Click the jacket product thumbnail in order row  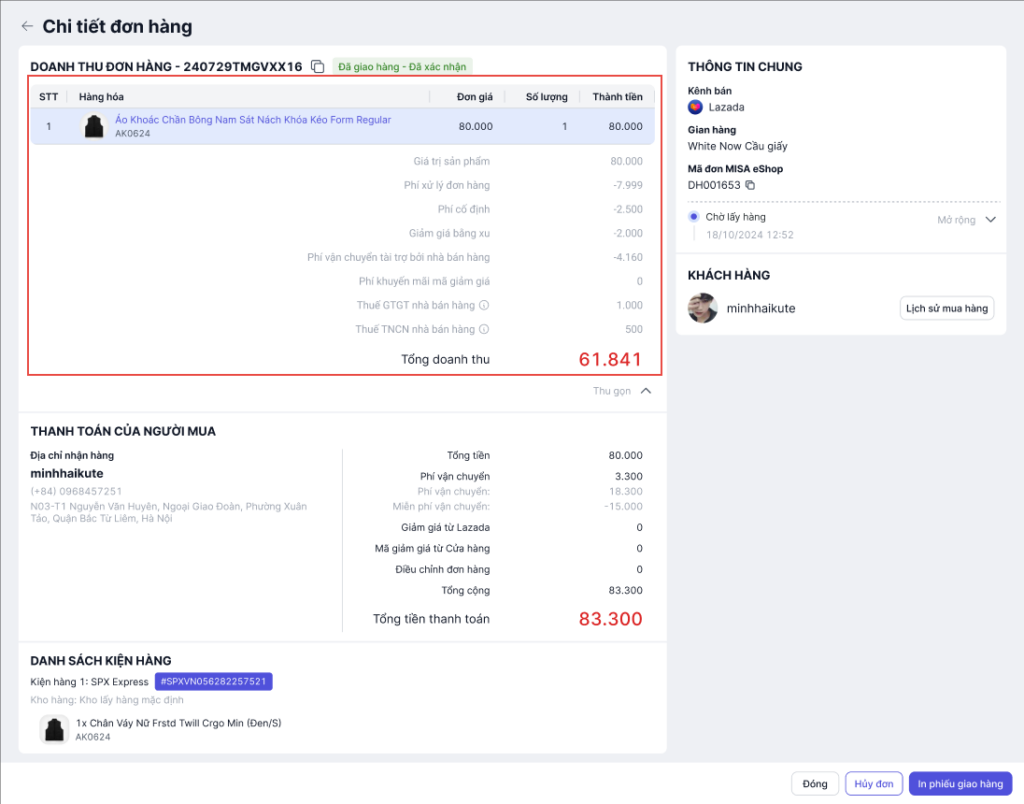coord(94,126)
